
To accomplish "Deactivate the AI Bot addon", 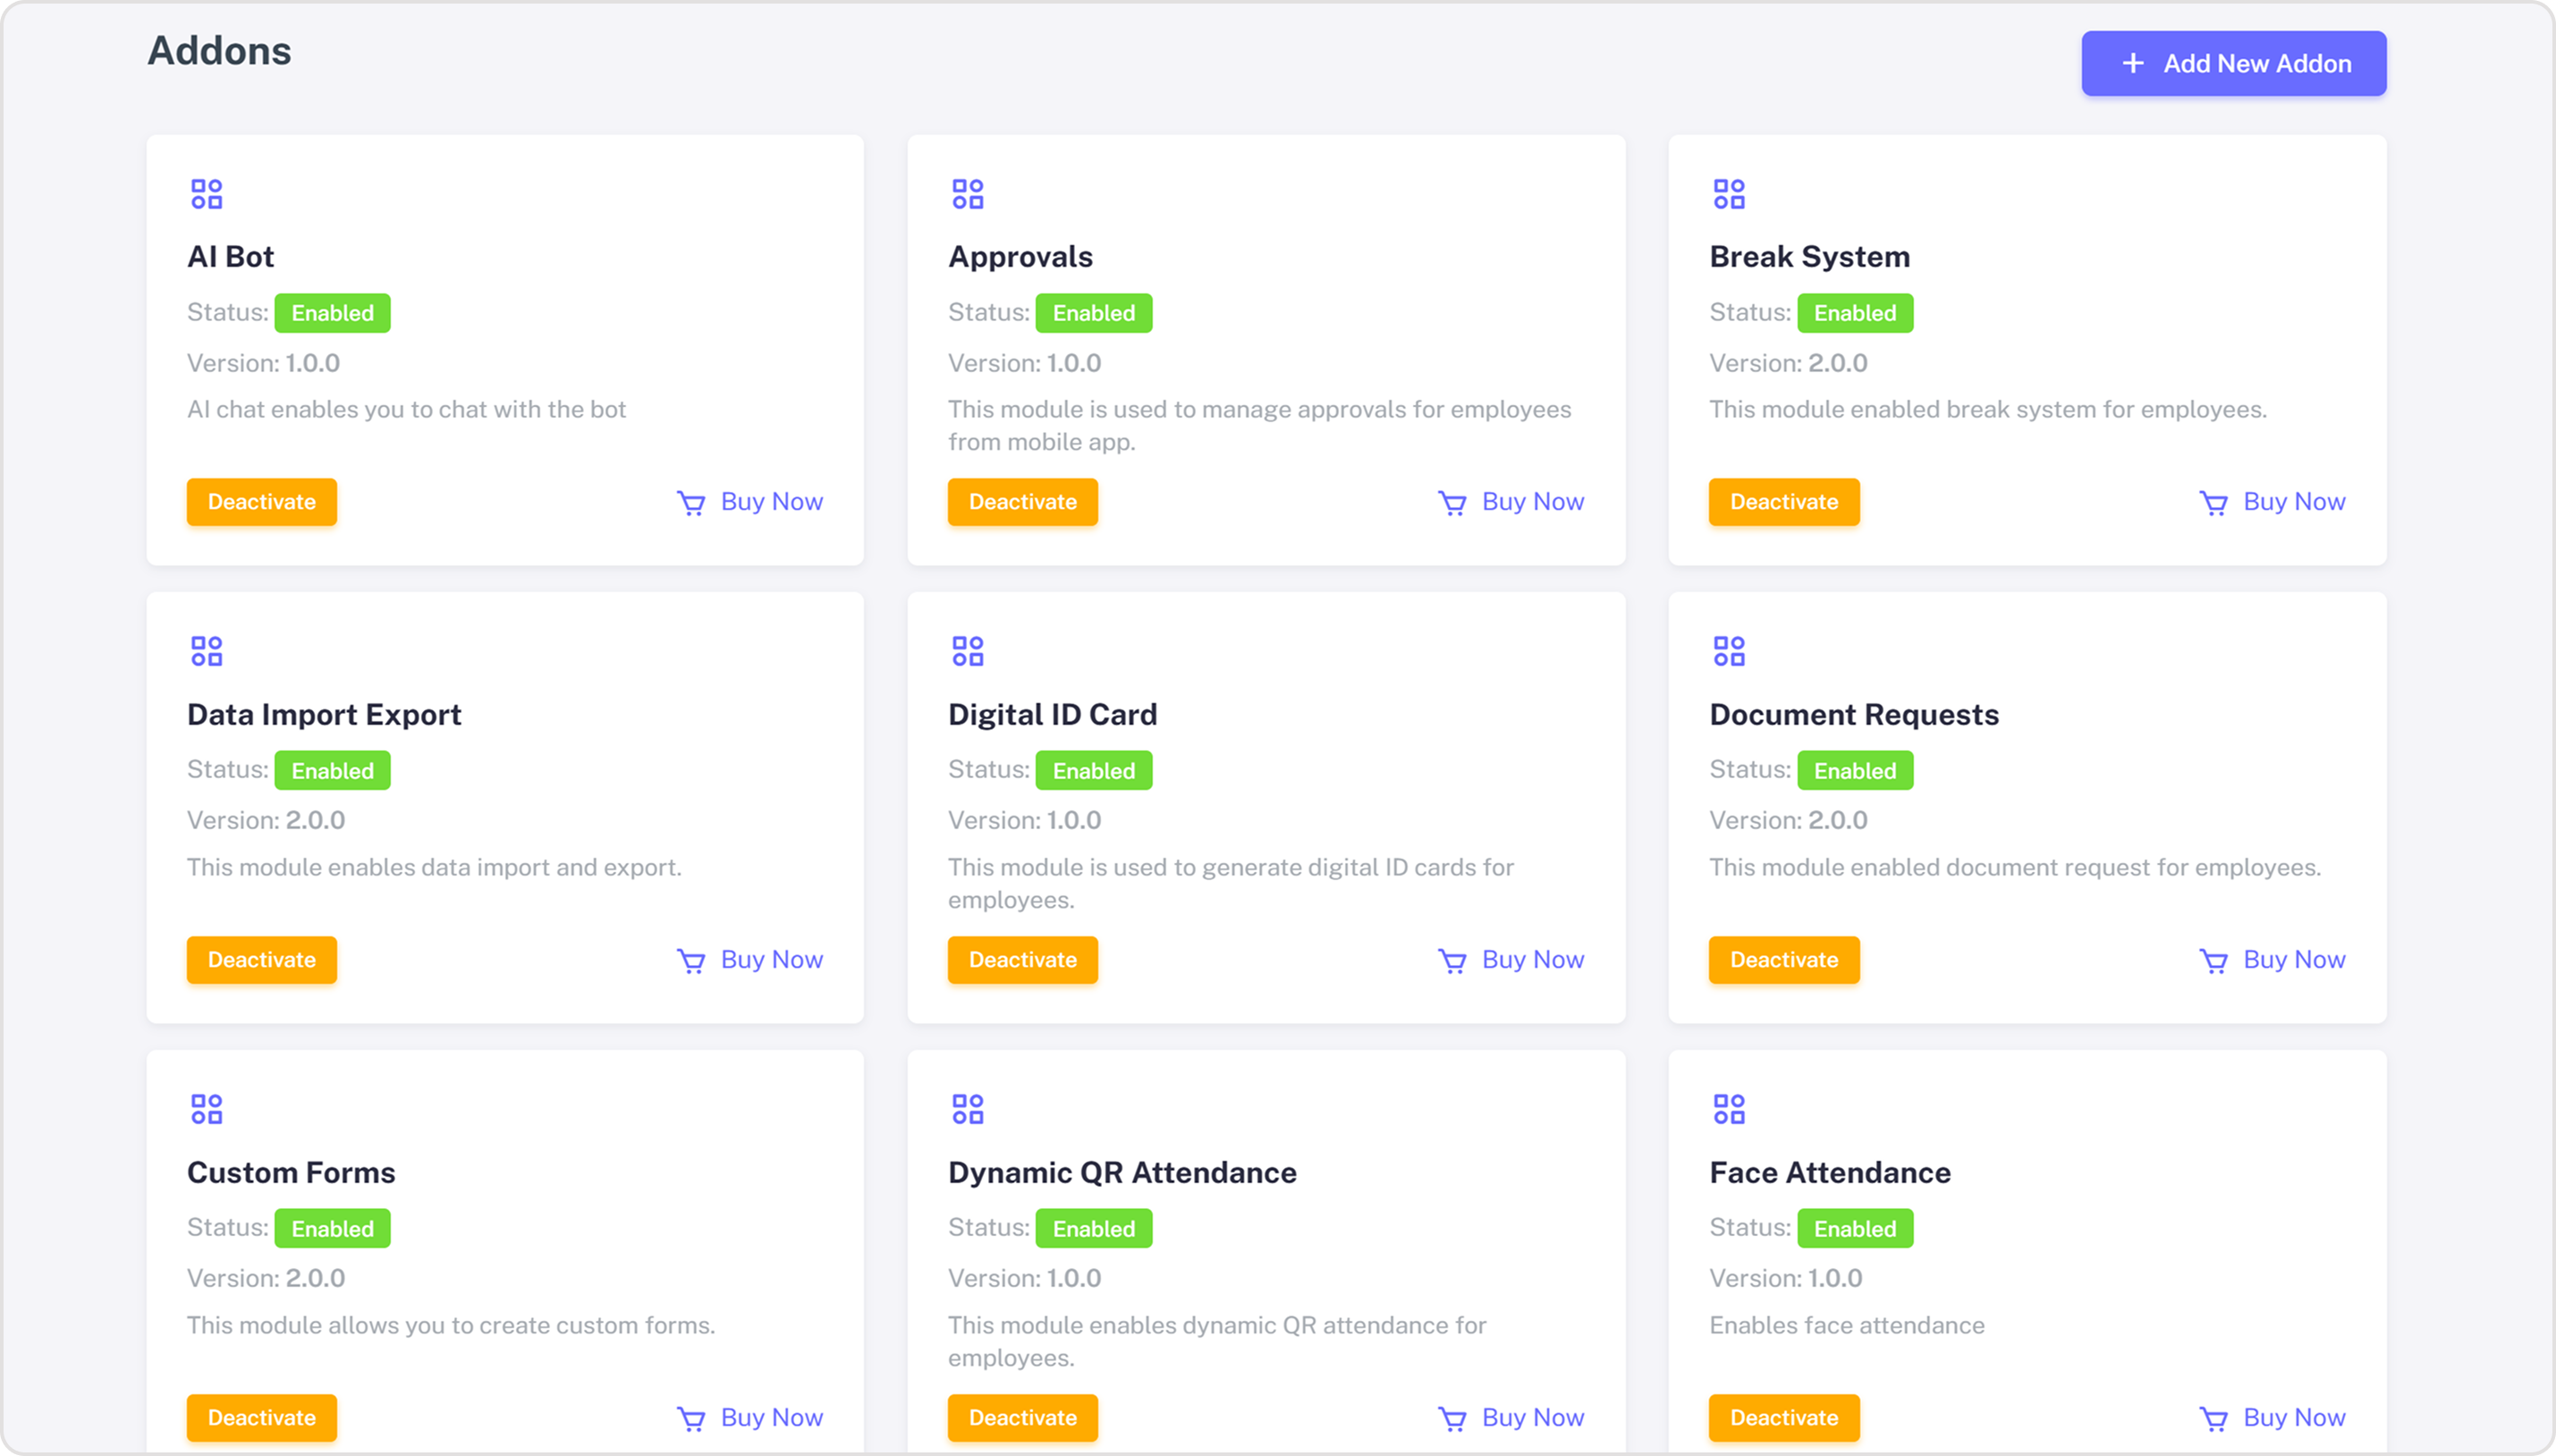I will (262, 502).
